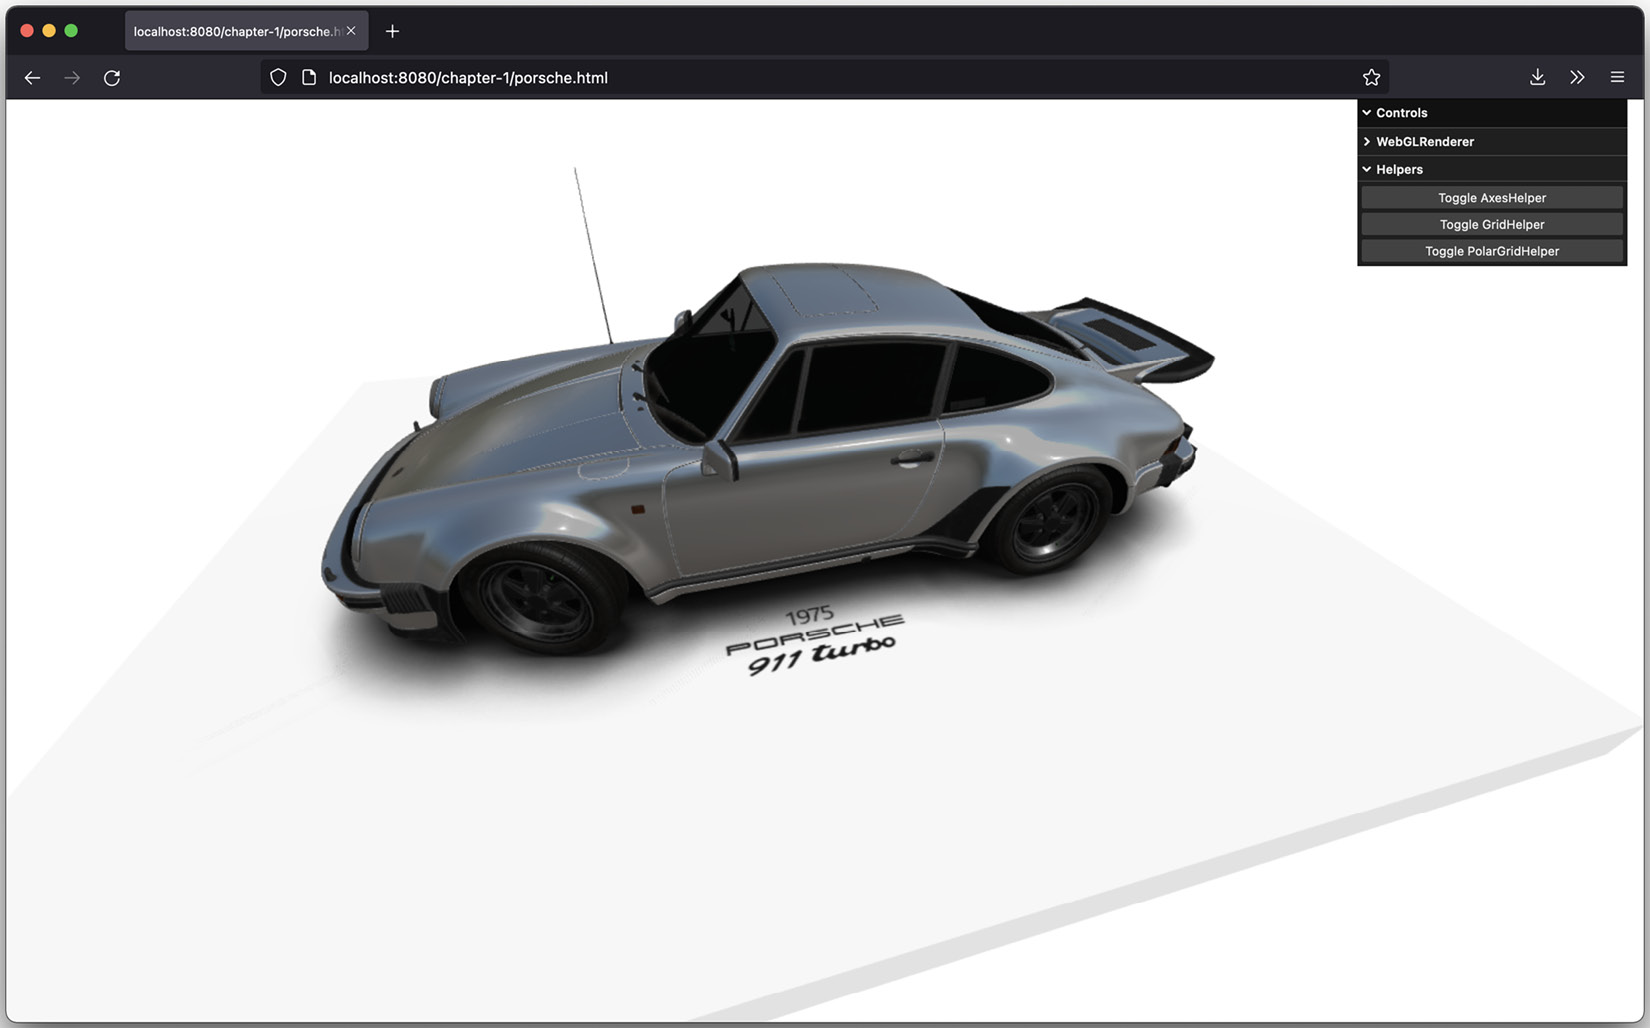Maximize the browser window
The width and height of the screenshot is (1650, 1028).
pyautogui.click(x=71, y=31)
